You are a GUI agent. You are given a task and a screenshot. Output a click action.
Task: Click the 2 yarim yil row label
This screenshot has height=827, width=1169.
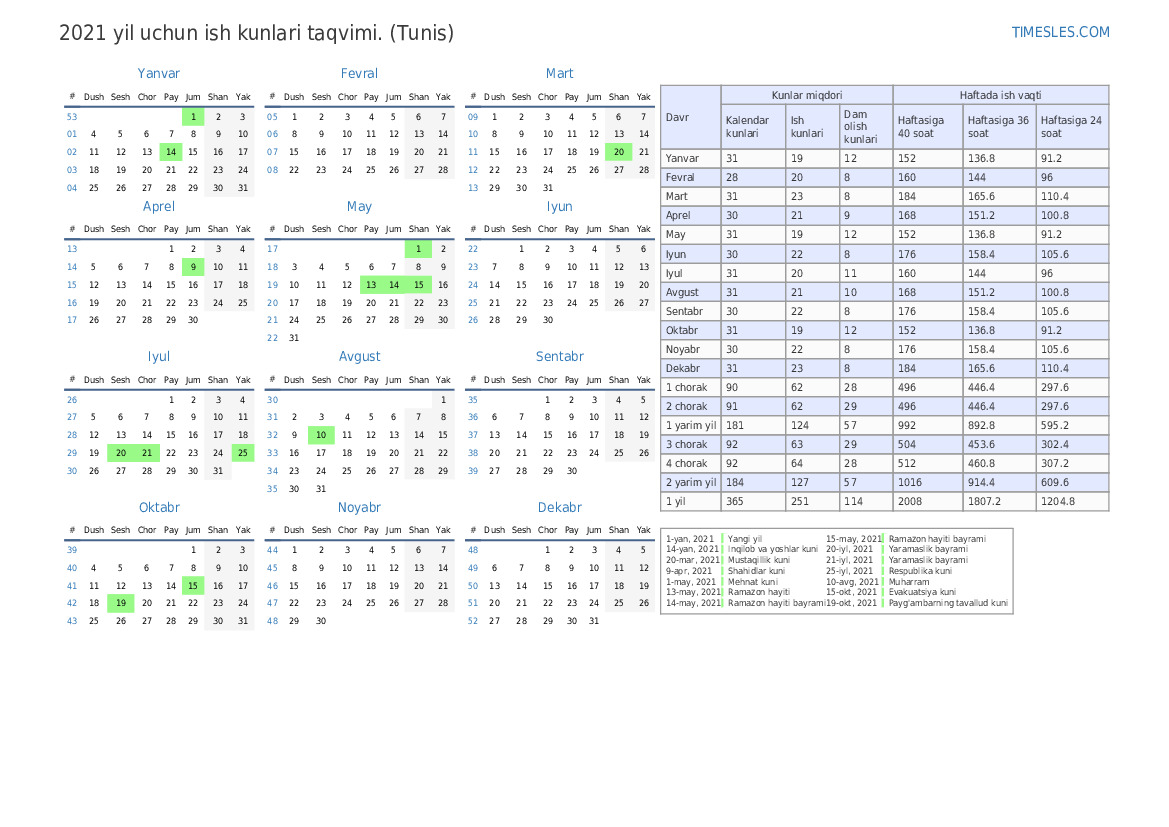[690, 482]
